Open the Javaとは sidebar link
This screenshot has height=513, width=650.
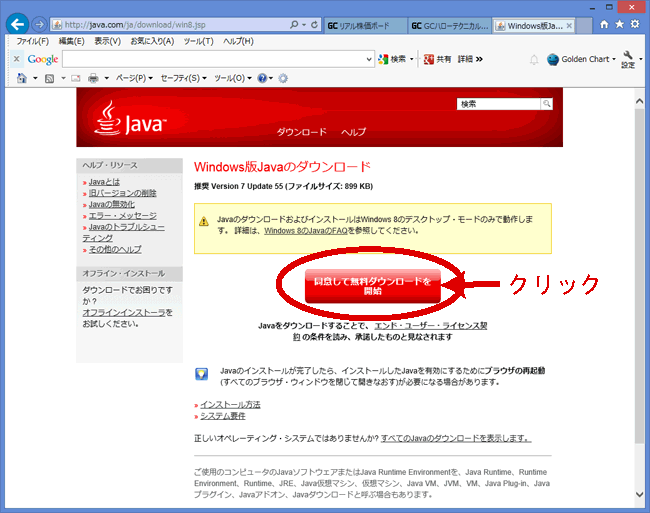[x=104, y=182]
